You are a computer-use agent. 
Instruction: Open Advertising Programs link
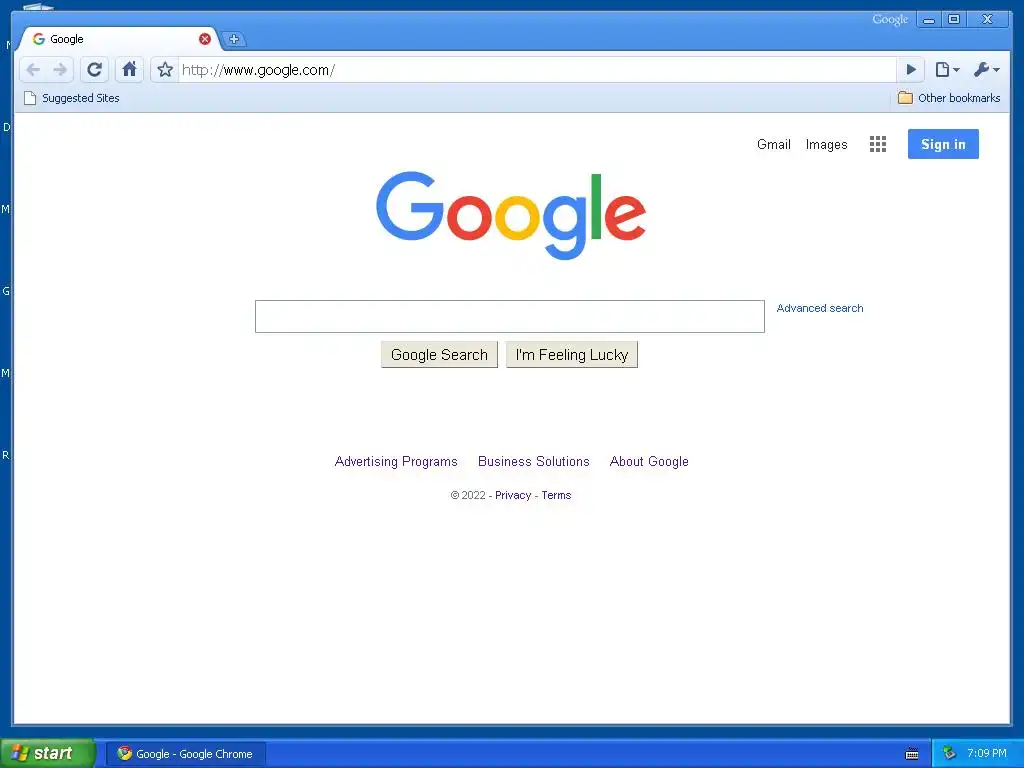tap(396, 462)
